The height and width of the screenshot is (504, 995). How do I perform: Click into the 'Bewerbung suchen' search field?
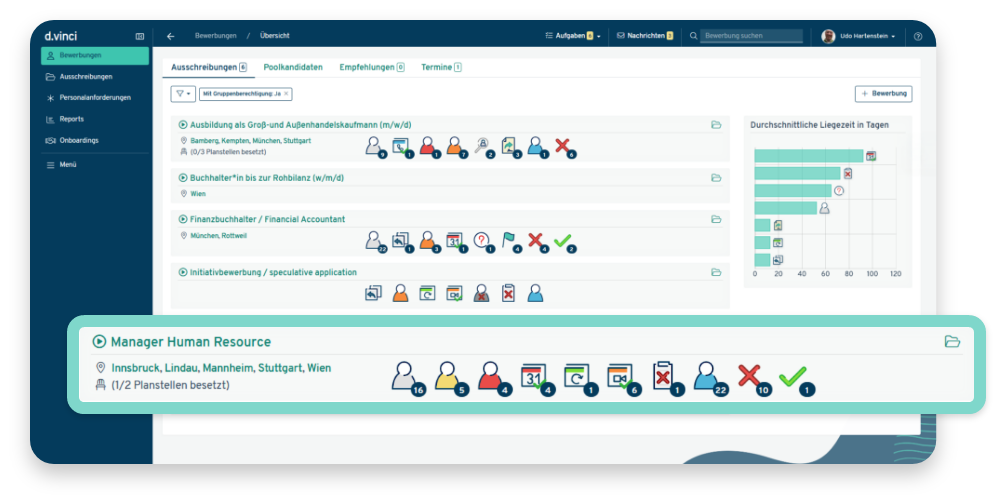pyautogui.click(x=752, y=36)
